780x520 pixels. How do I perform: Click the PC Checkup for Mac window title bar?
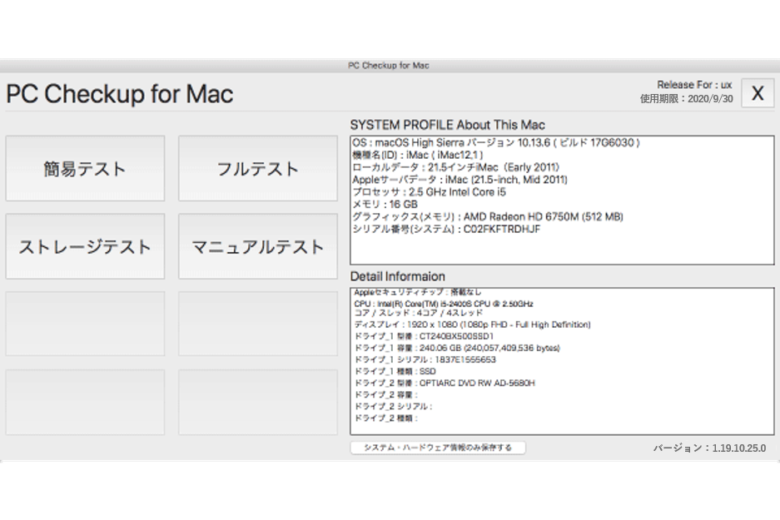tap(389, 66)
